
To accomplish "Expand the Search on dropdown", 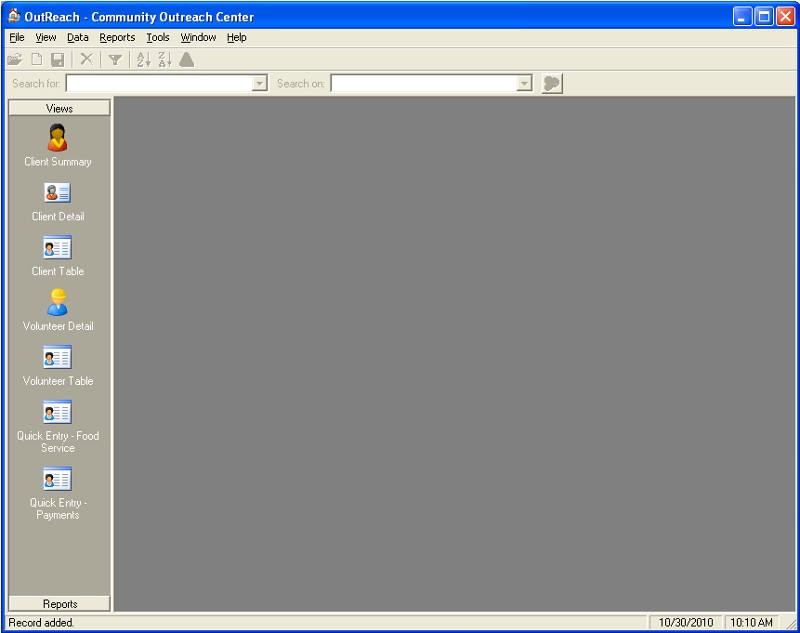I will [x=525, y=84].
